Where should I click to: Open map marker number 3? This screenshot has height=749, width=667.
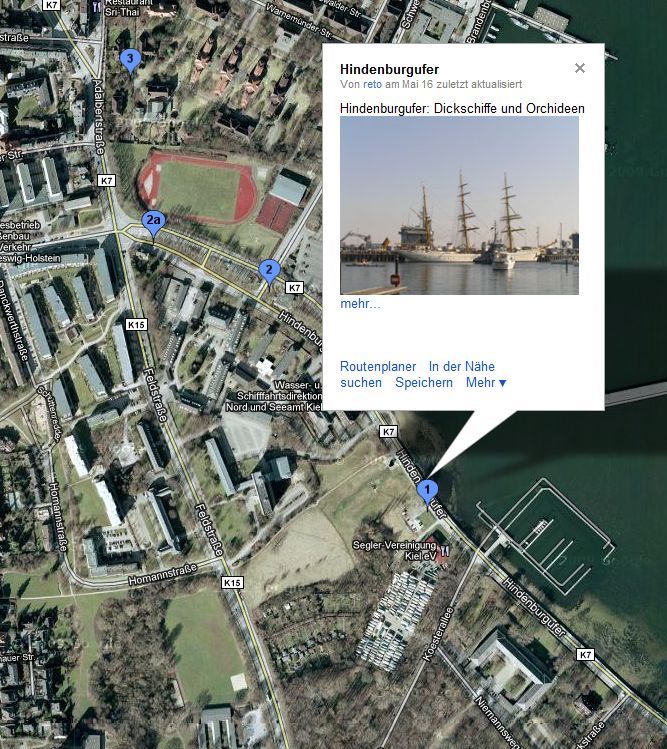(x=130, y=60)
